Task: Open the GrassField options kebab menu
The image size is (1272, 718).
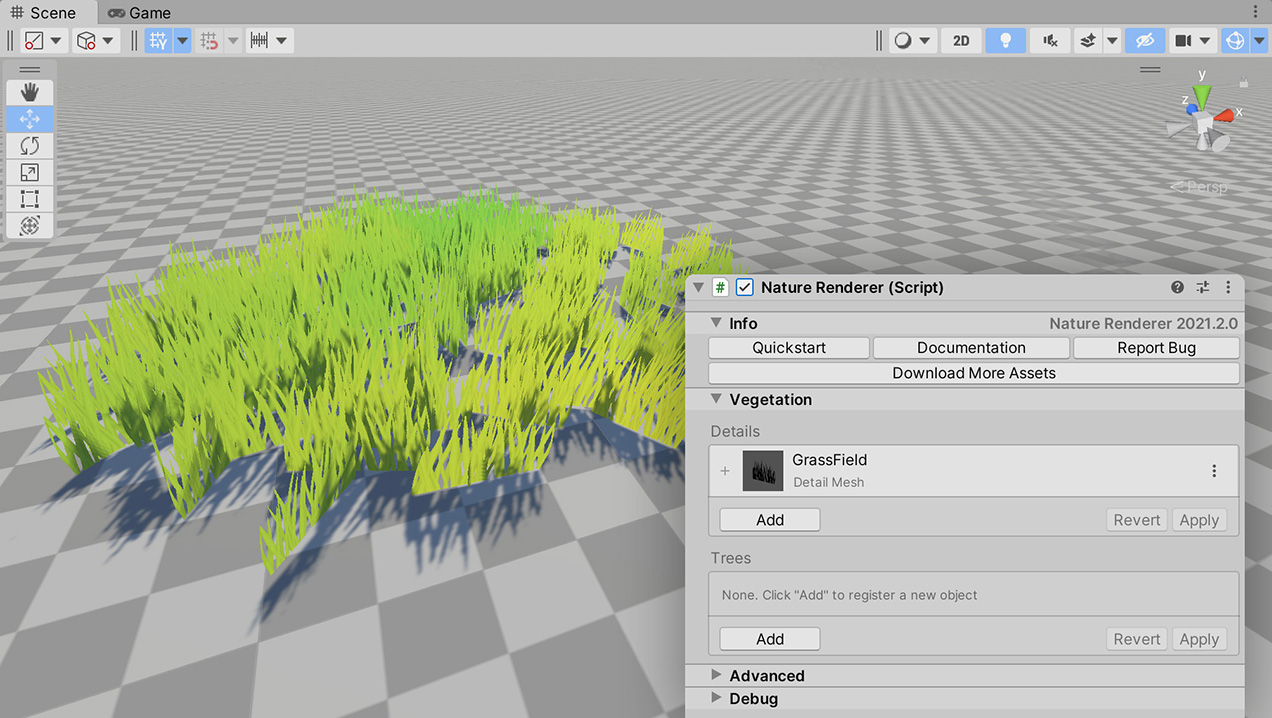Action: pos(1214,470)
